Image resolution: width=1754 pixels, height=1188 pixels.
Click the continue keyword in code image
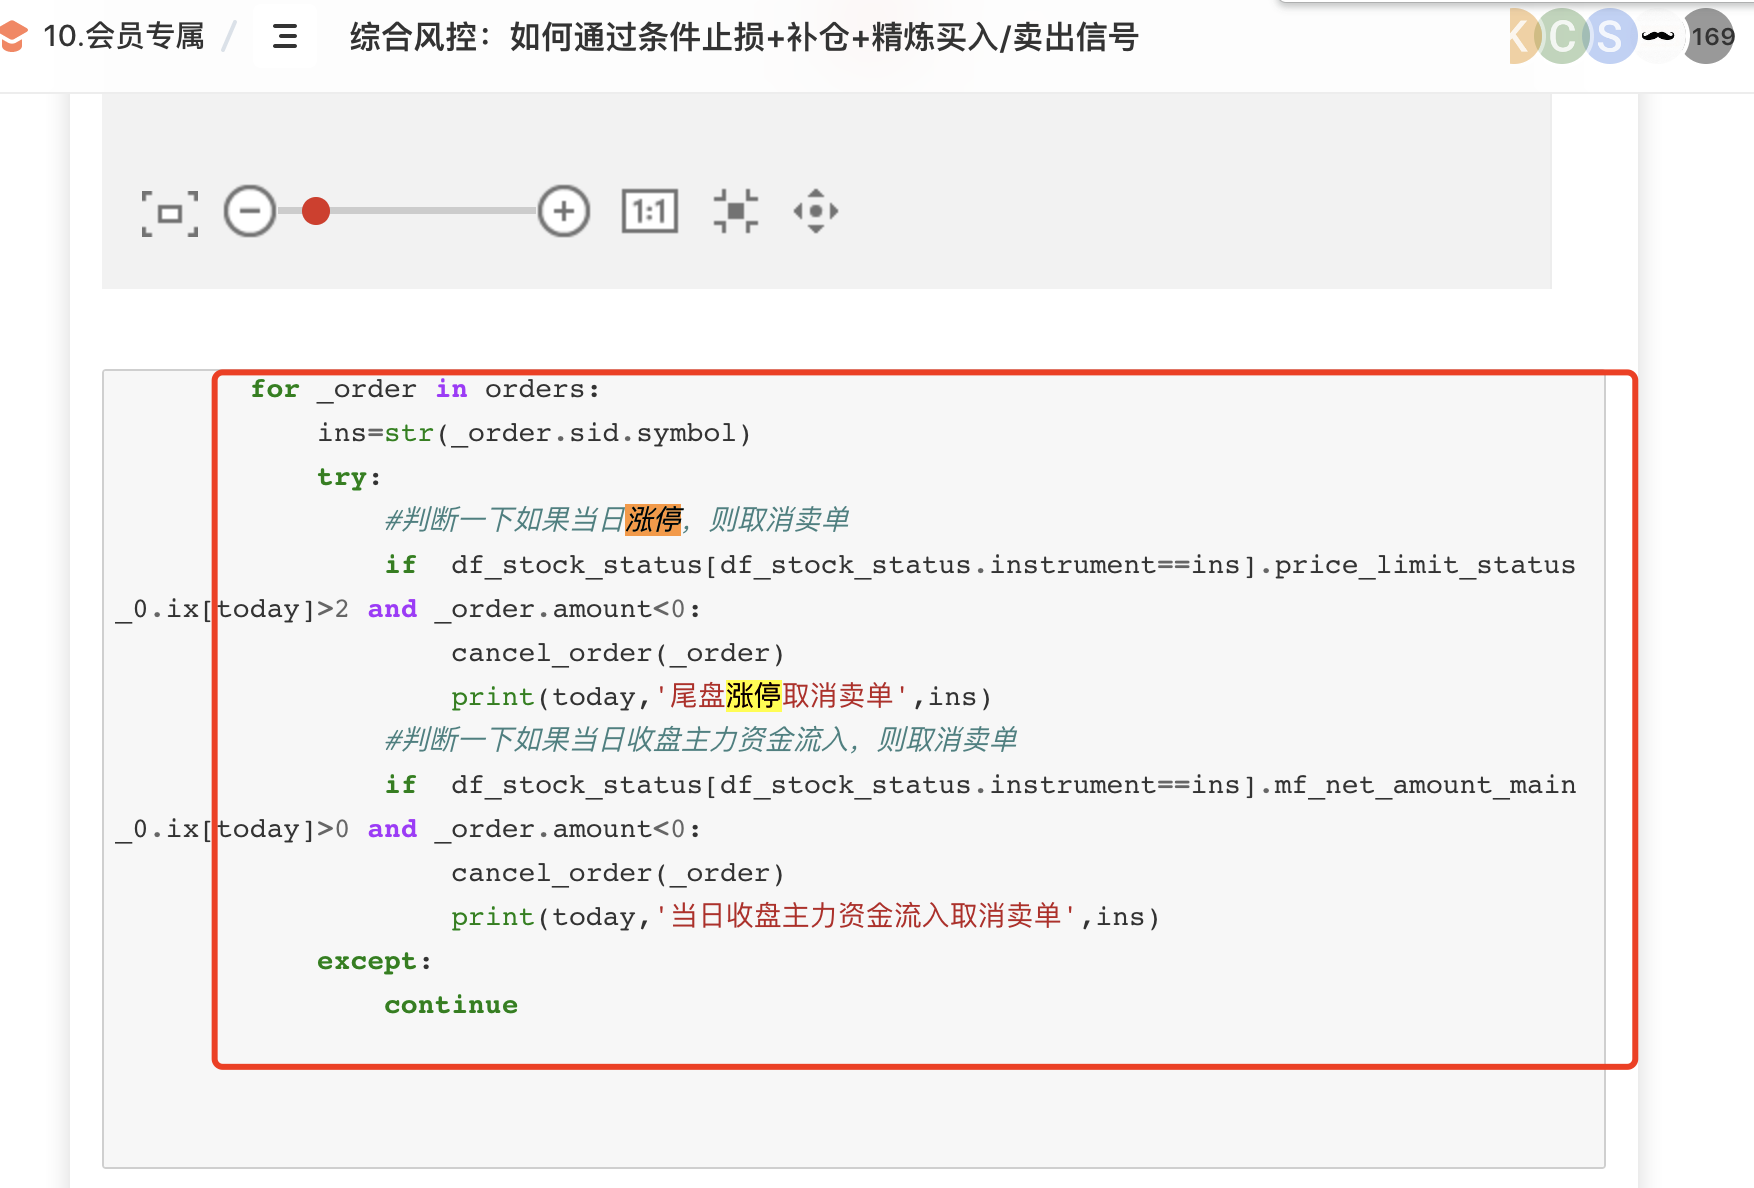coord(451,1005)
